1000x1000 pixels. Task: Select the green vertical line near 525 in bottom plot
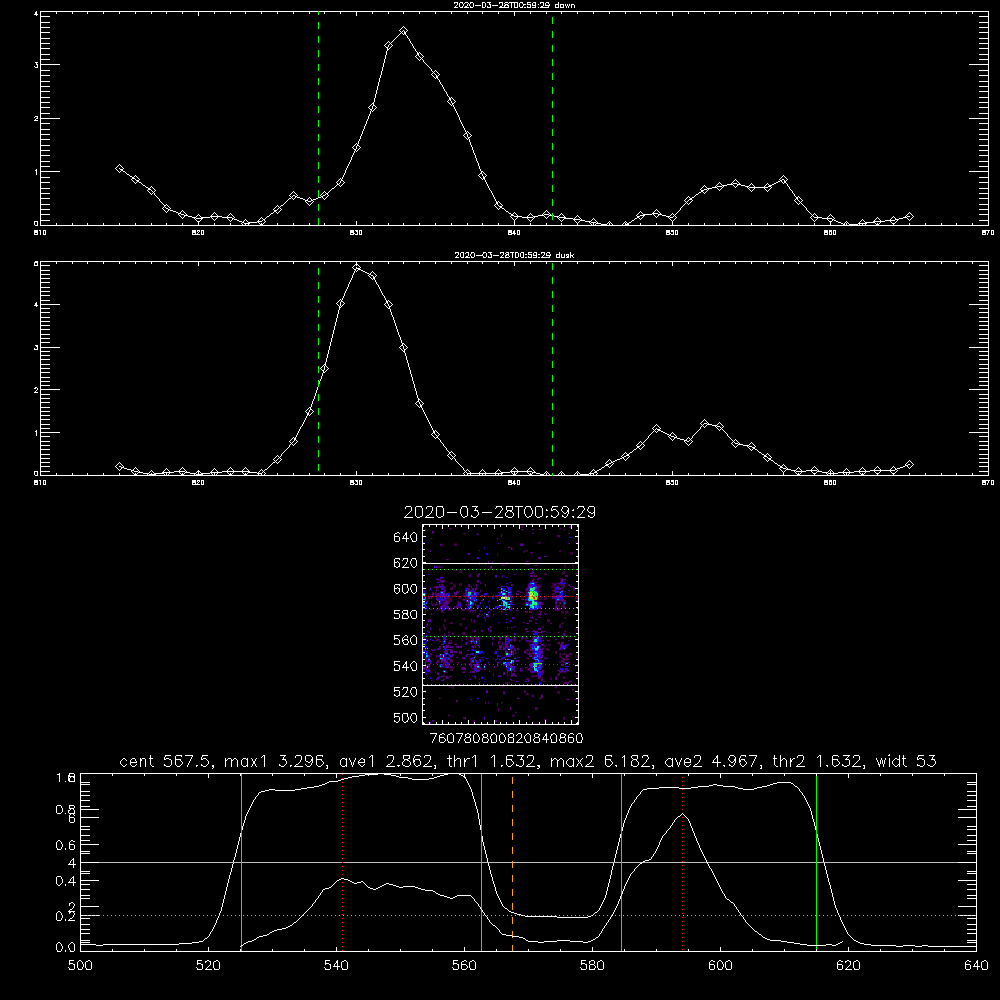(x=241, y=861)
